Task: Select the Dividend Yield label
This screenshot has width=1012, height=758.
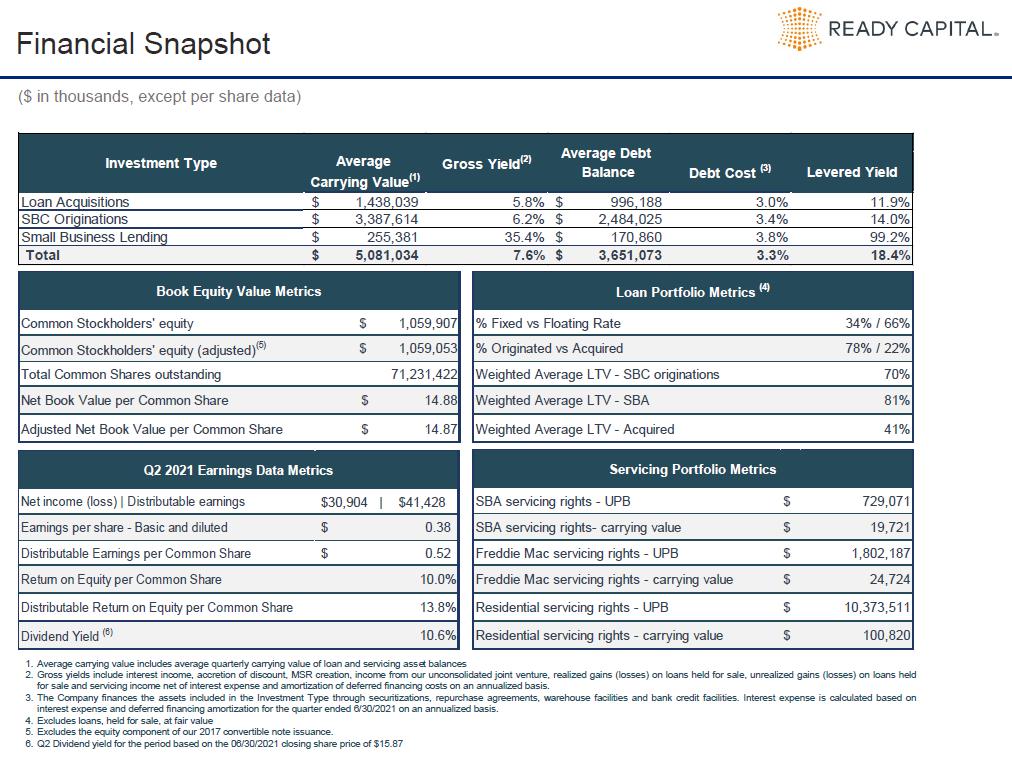Action: tap(66, 635)
